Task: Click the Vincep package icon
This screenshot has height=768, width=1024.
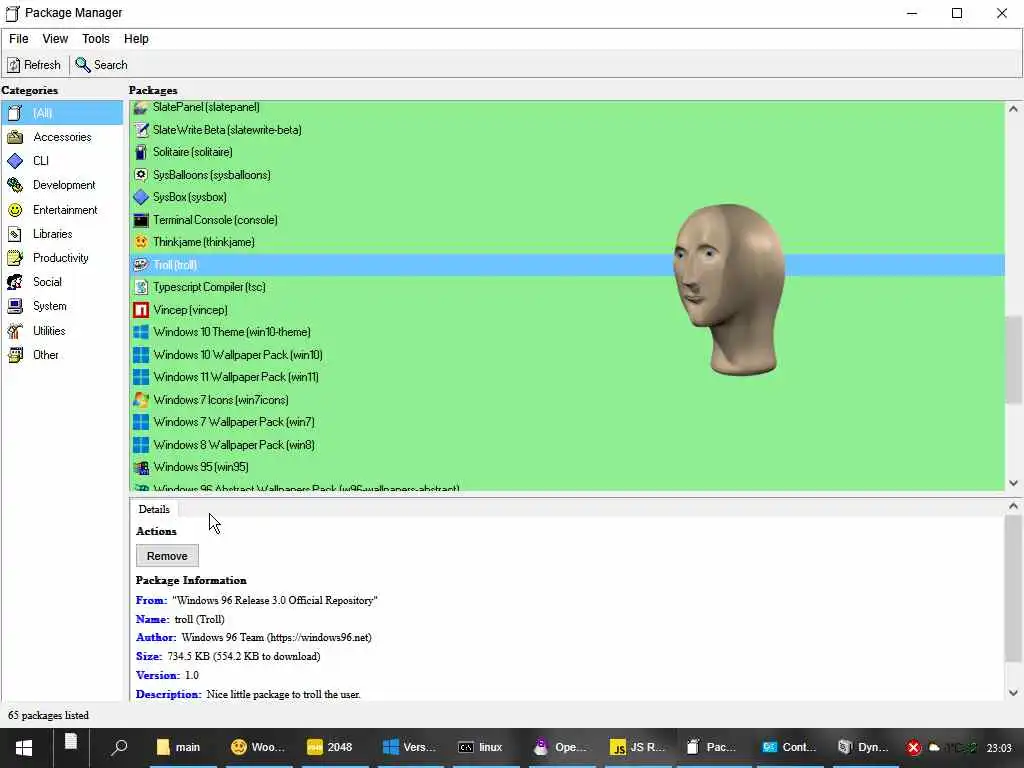Action: point(141,310)
